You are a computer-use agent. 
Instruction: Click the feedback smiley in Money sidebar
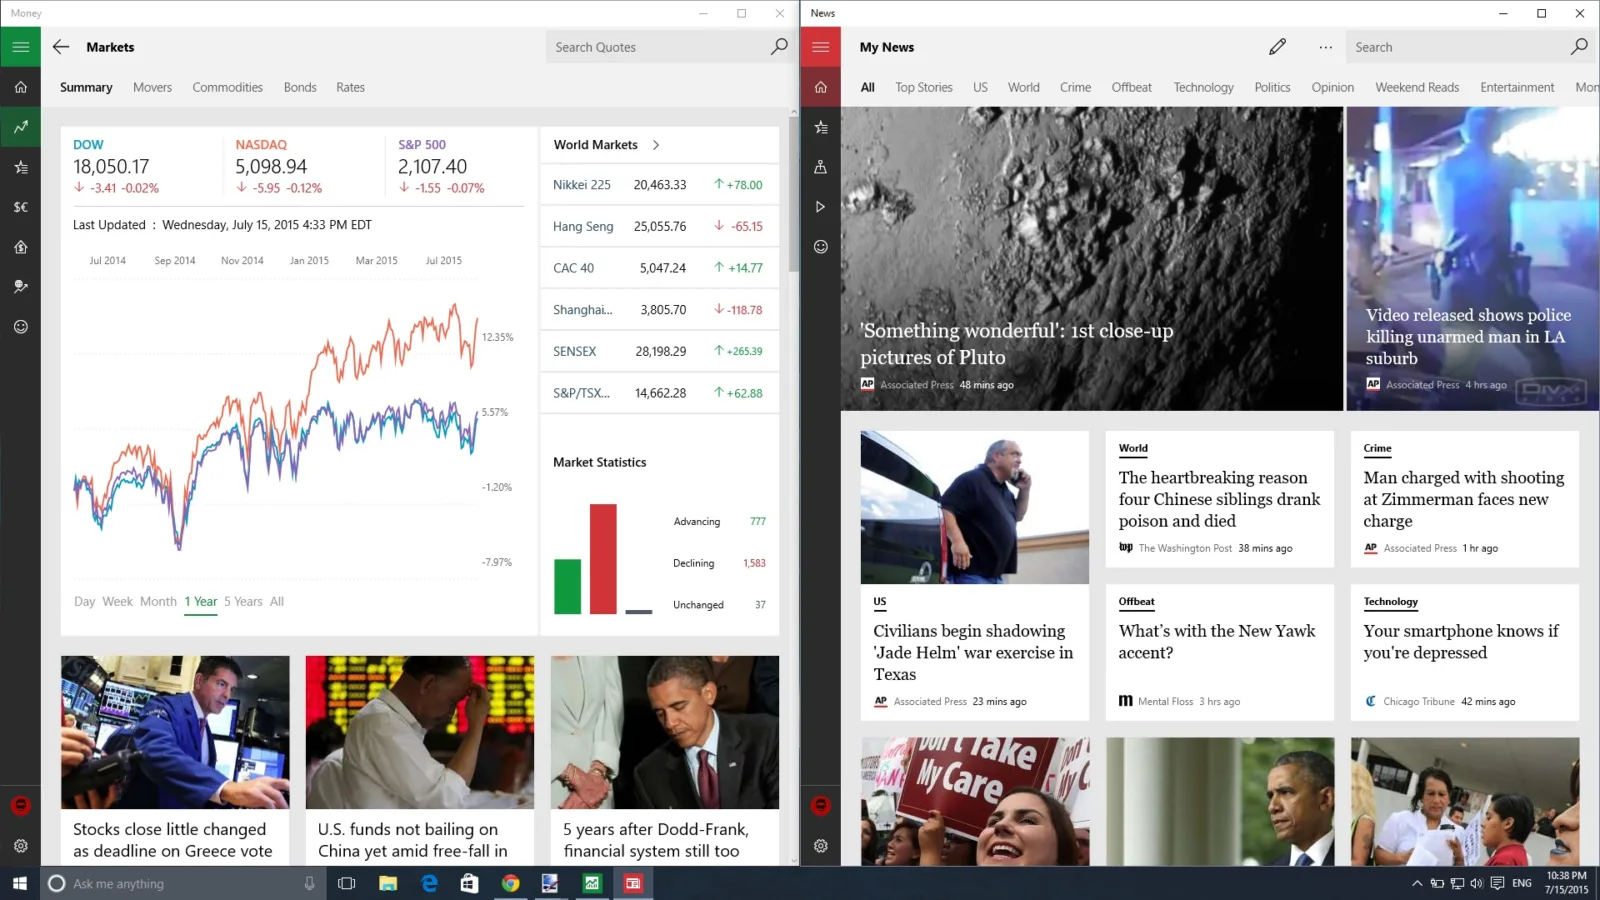[x=20, y=327]
